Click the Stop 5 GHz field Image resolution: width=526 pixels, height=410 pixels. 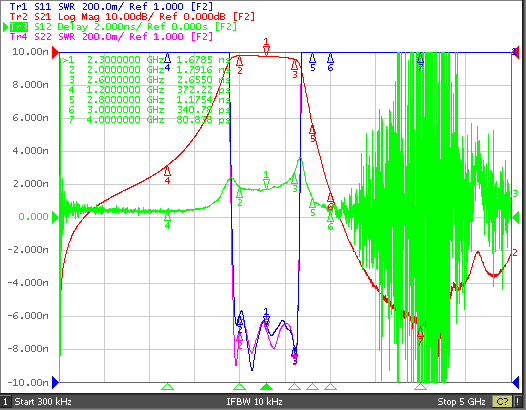tap(461, 402)
